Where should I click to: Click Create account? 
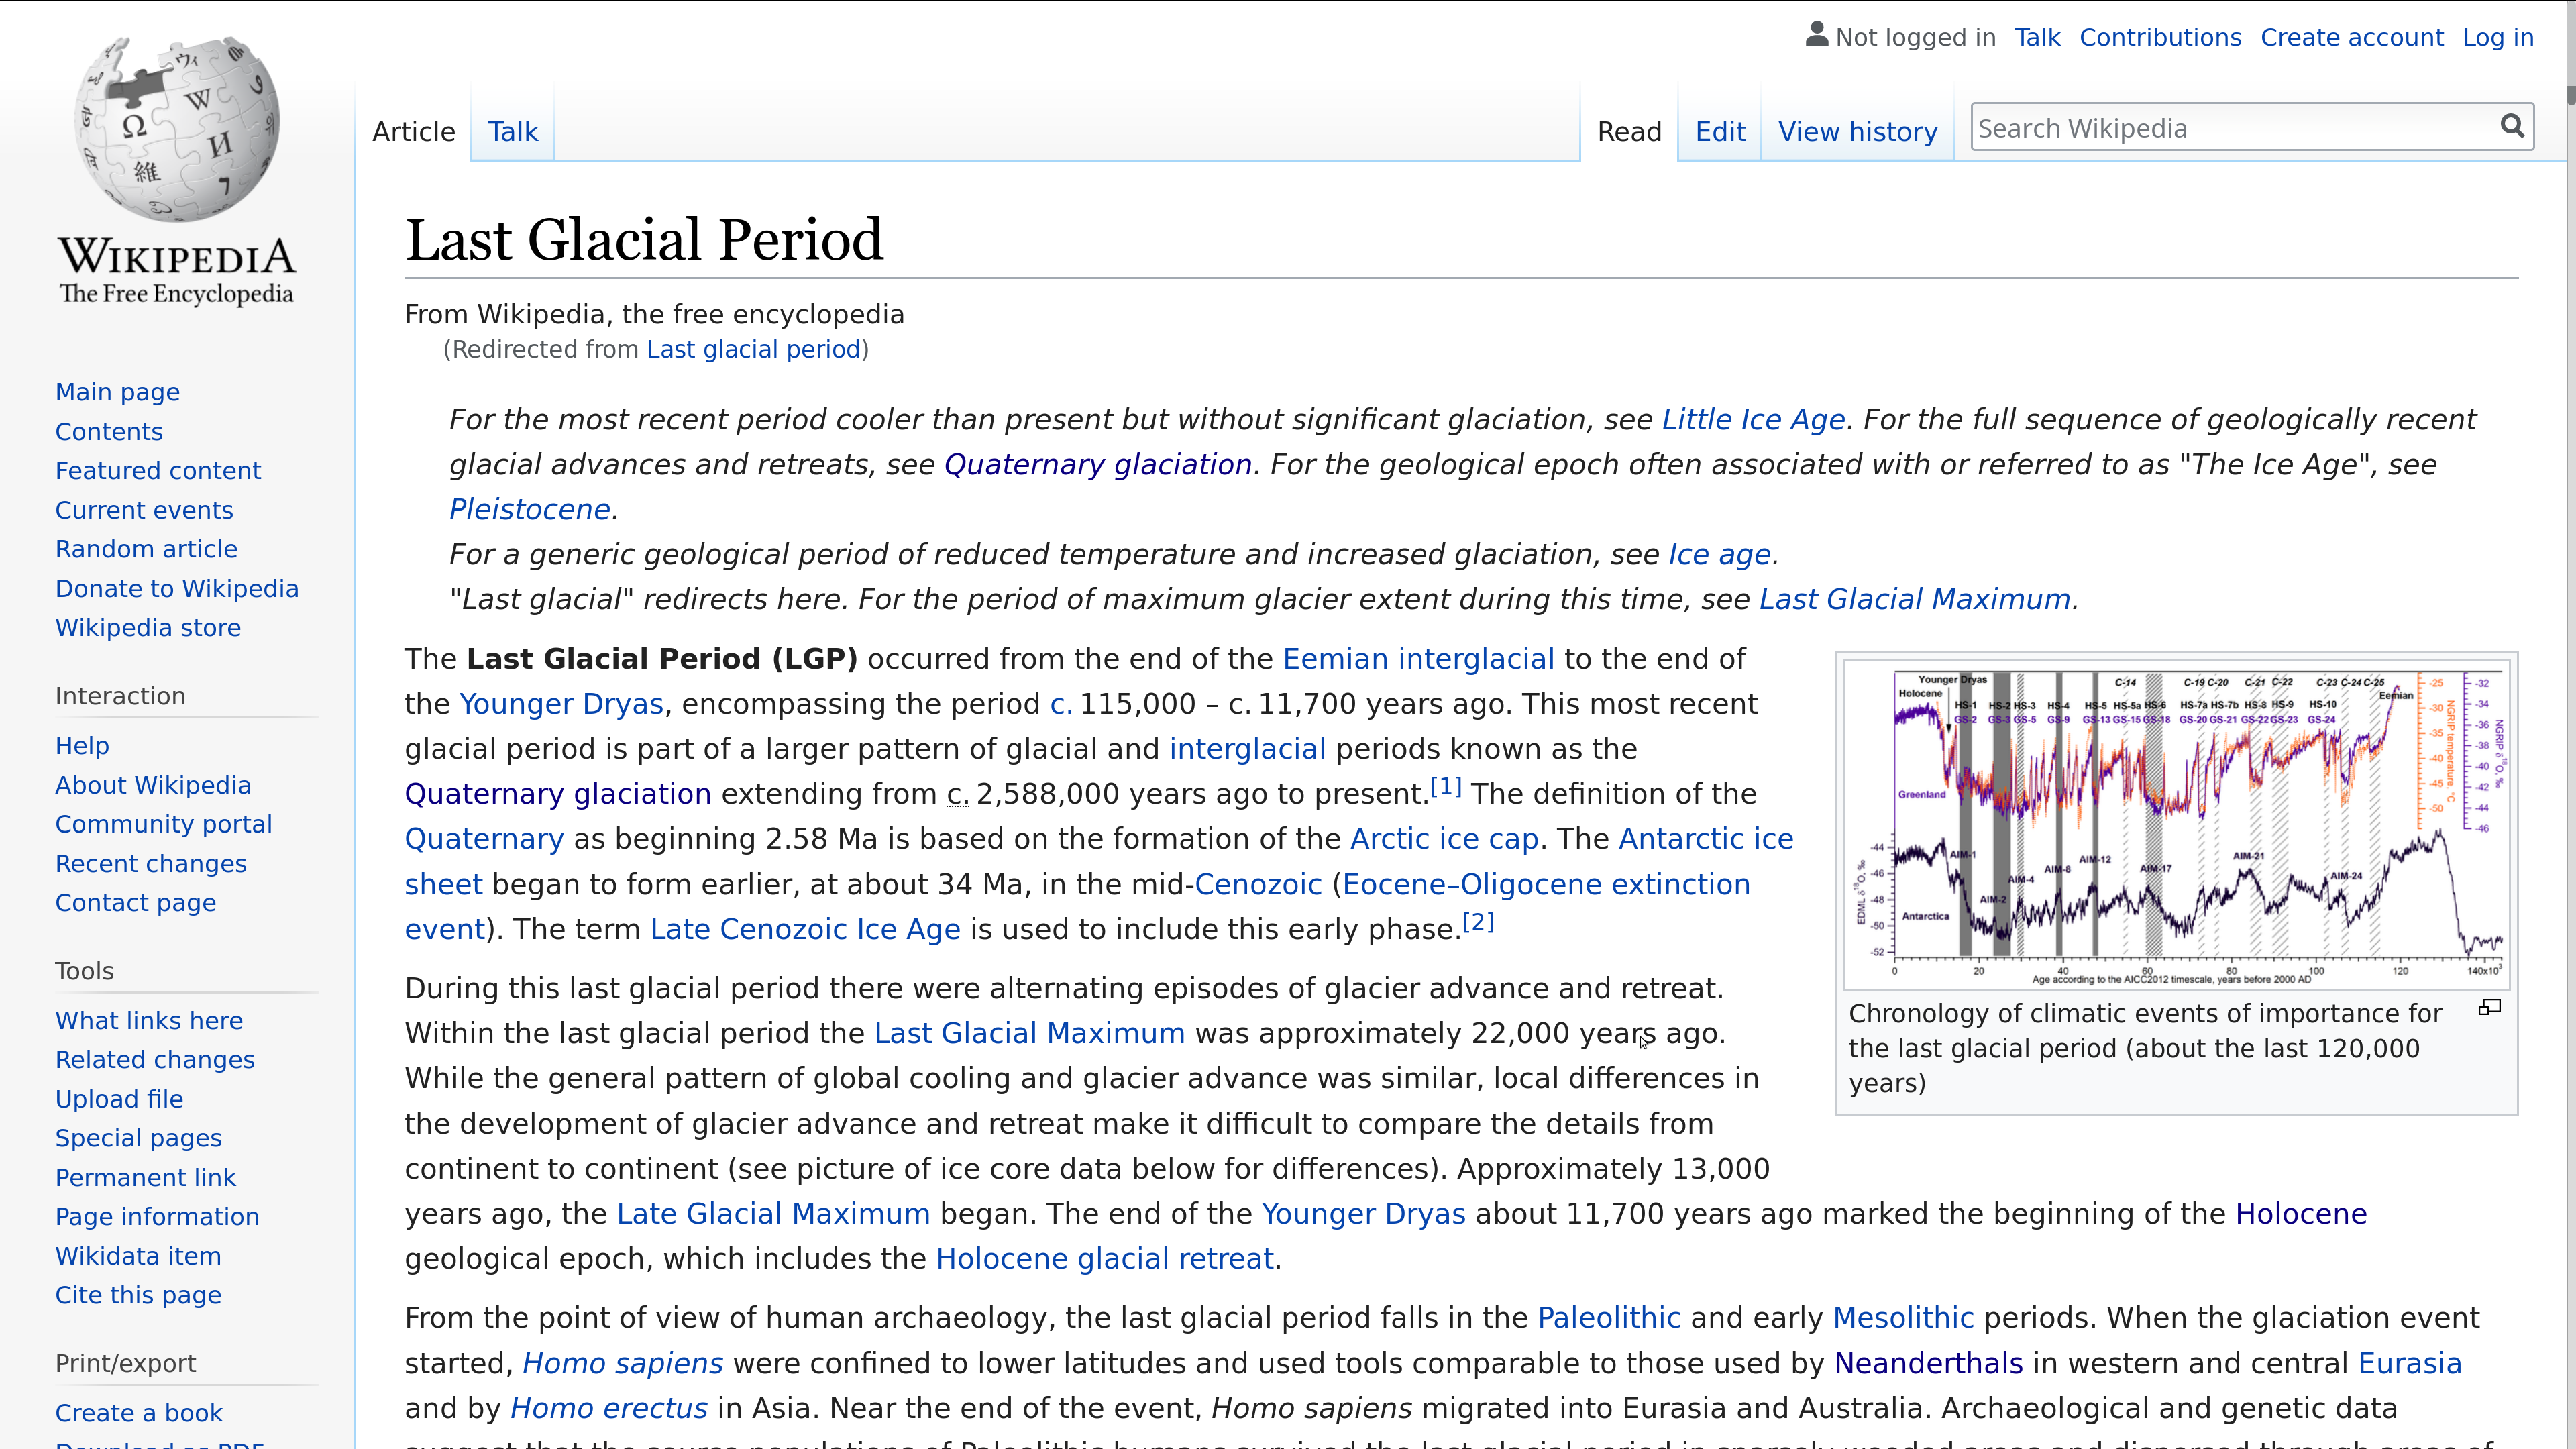2352,37
